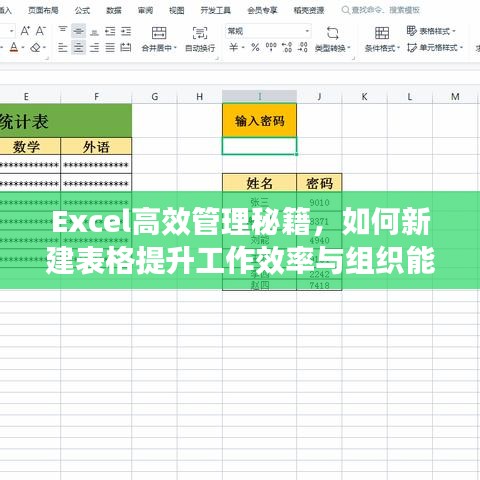Click the decrease font size icon

click(40, 31)
